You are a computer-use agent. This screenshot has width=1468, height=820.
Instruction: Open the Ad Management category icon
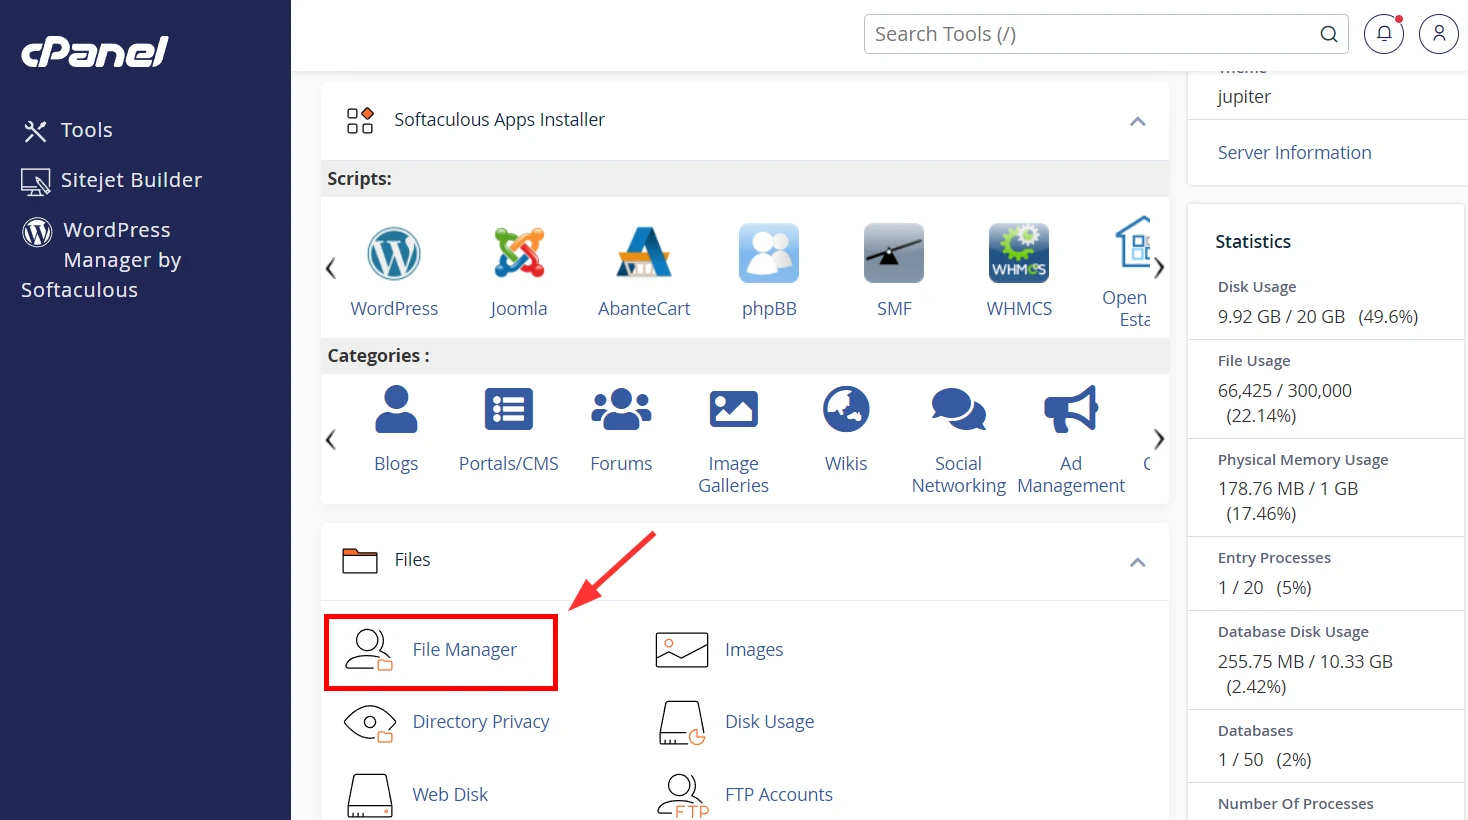tap(1071, 409)
